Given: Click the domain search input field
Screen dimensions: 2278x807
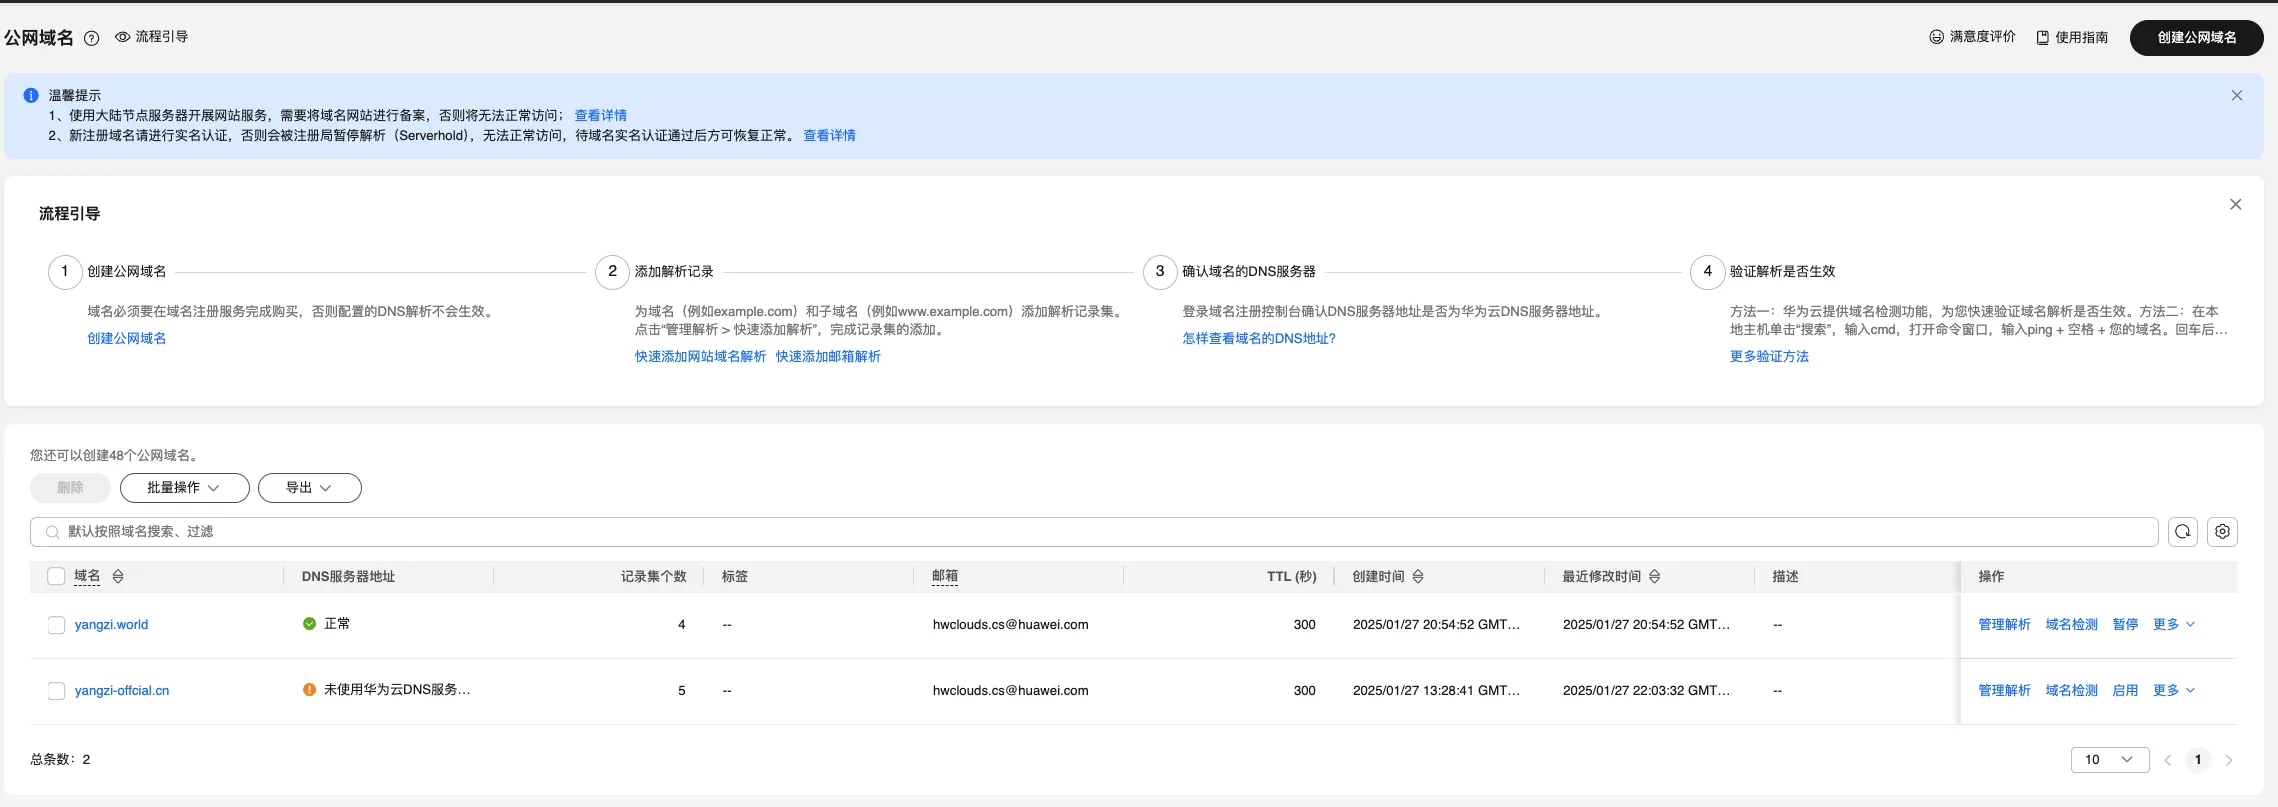Looking at the screenshot, I should pos(1100,532).
